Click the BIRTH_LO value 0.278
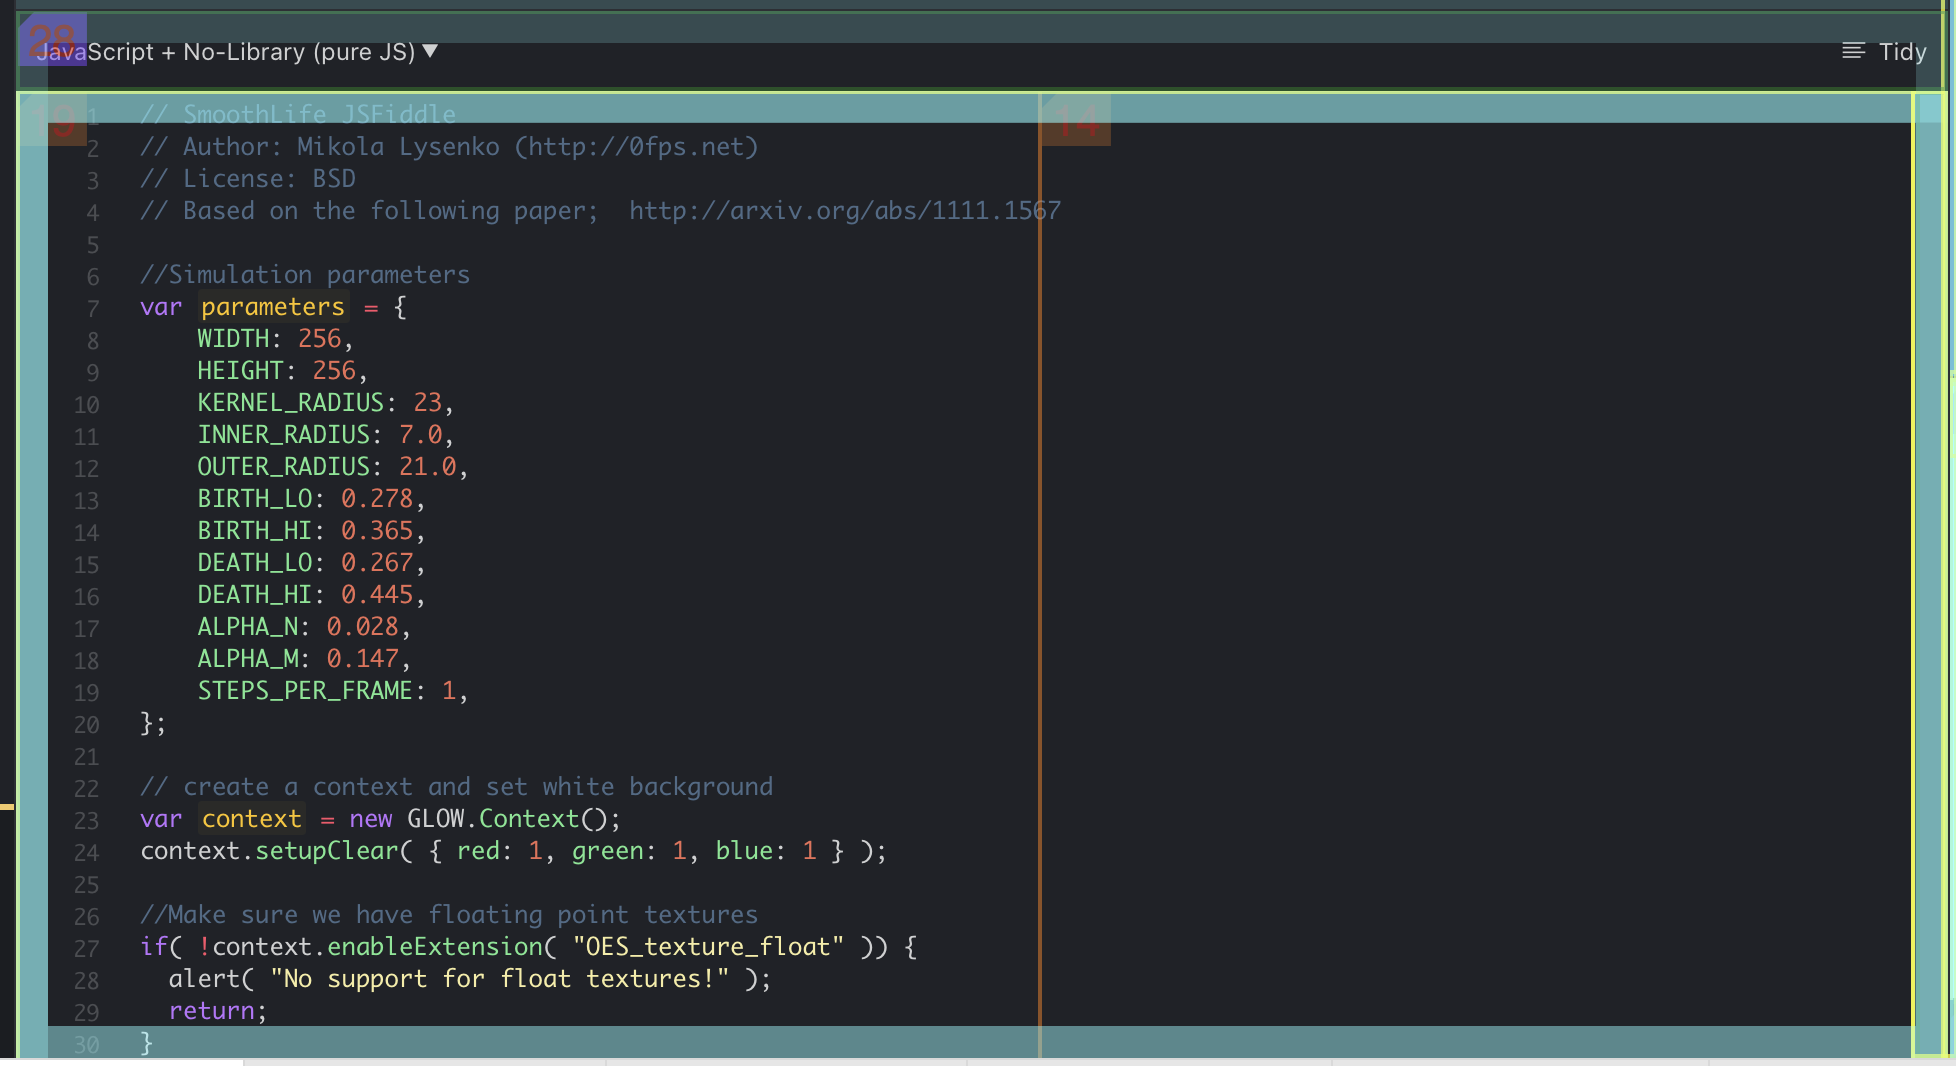This screenshot has height=1066, width=1956. coord(377,498)
